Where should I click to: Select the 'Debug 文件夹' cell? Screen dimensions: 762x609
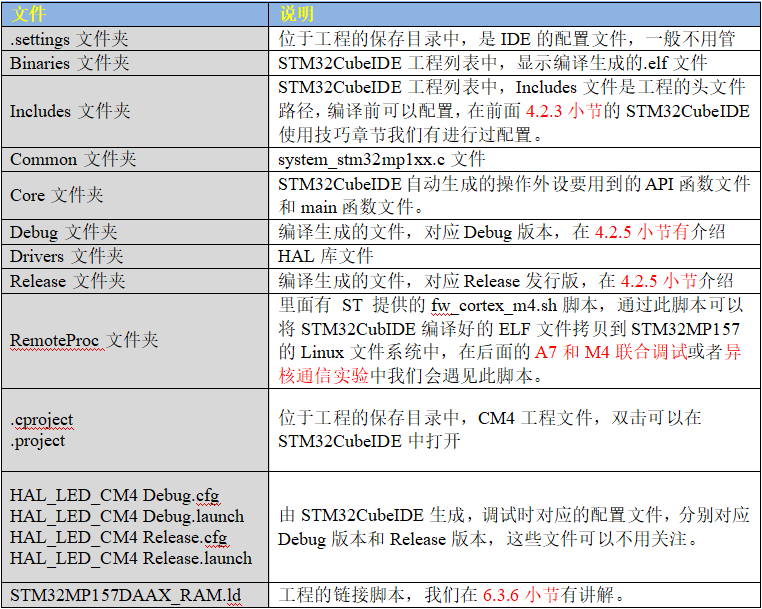135,232
